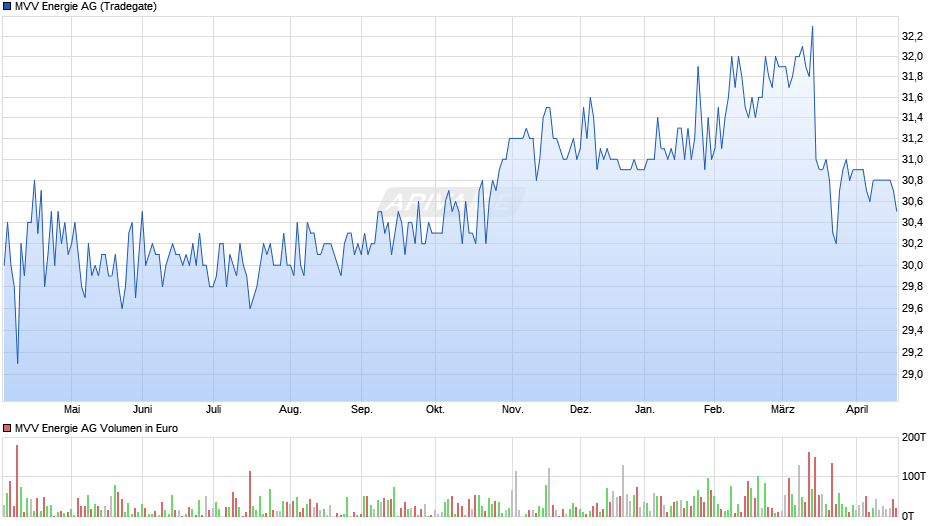This screenshot has width=940, height=526.
Task: Click the 'Jan.' month label
Action: [x=644, y=409]
